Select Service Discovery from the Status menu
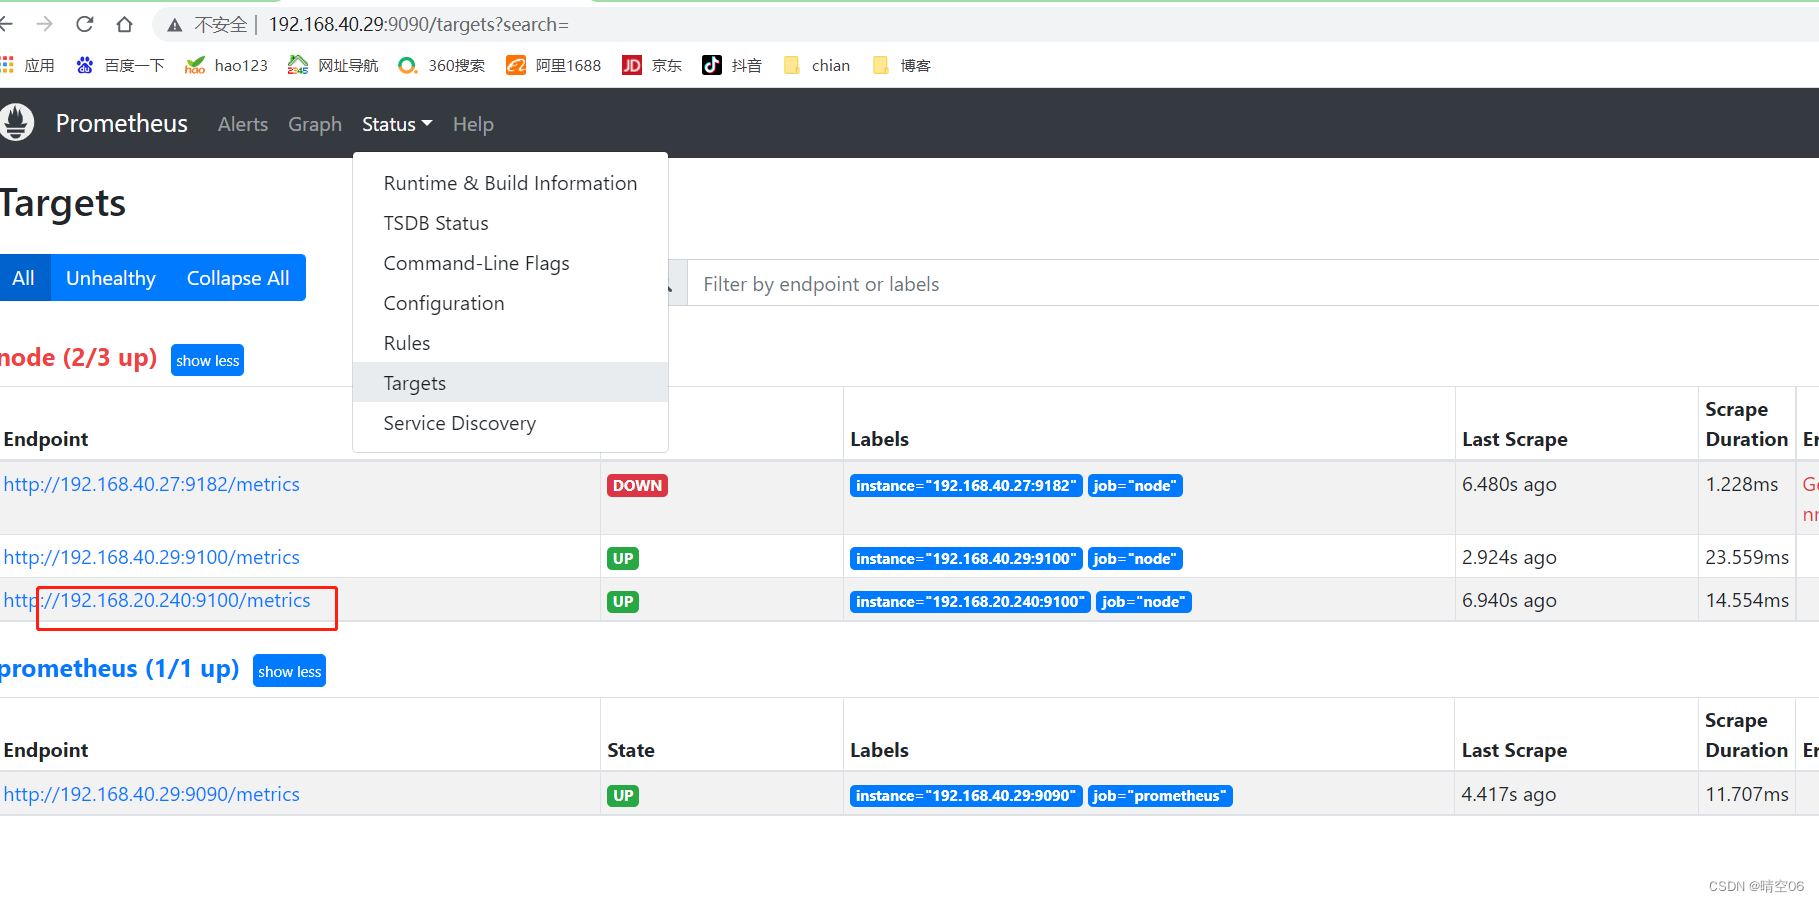 [459, 423]
